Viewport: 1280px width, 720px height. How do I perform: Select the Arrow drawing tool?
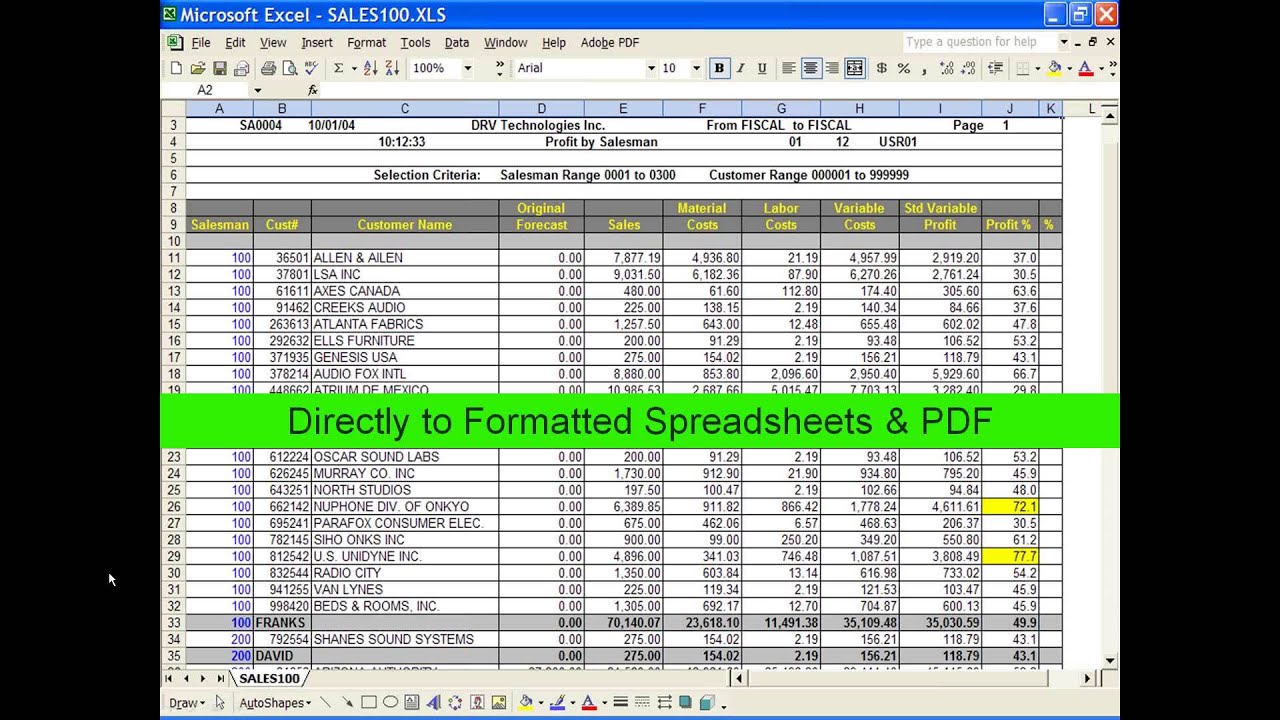point(347,703)
